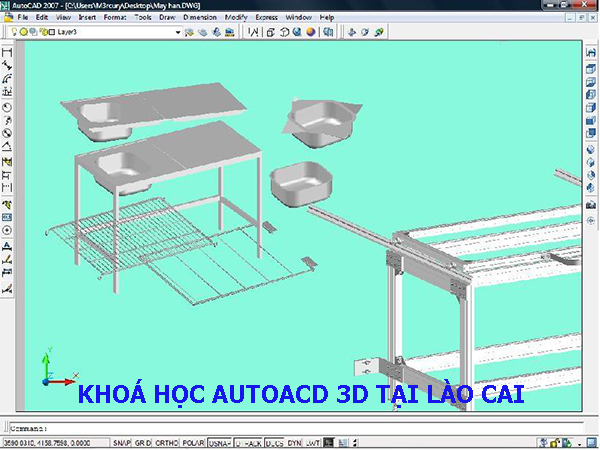
Task: Select the Aligned dimension tool
Action: pos(7,65)
